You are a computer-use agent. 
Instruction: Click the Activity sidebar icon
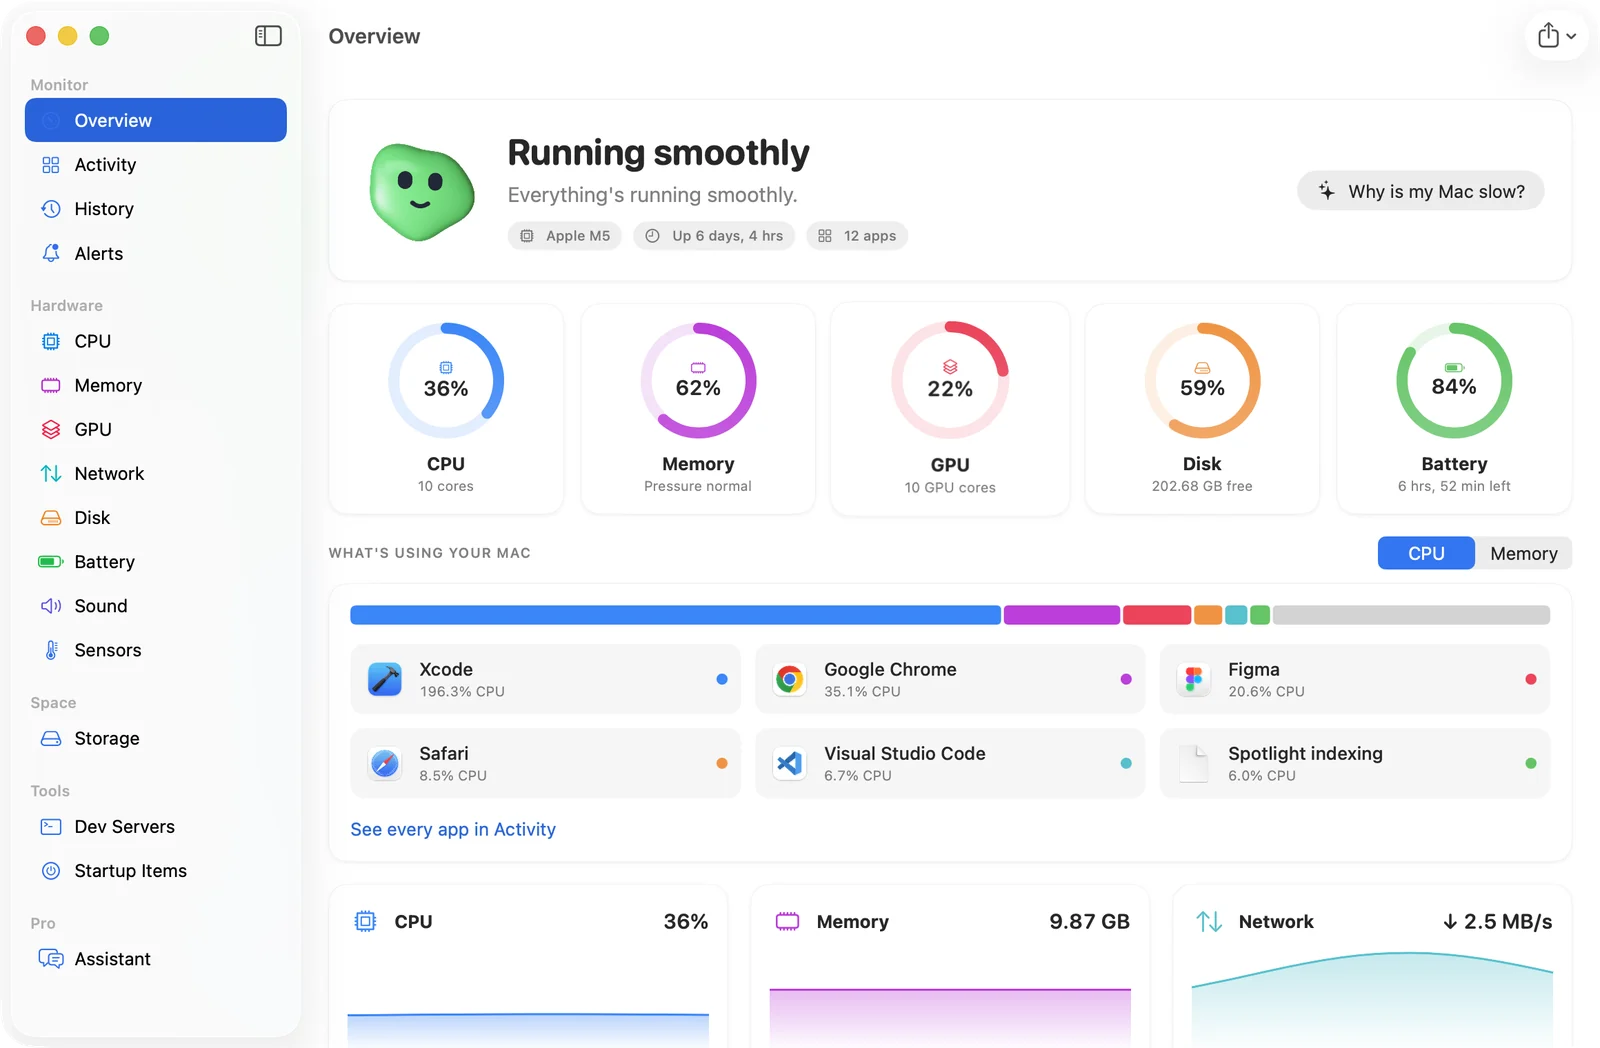pyautogui.click(x=51, y=165)
